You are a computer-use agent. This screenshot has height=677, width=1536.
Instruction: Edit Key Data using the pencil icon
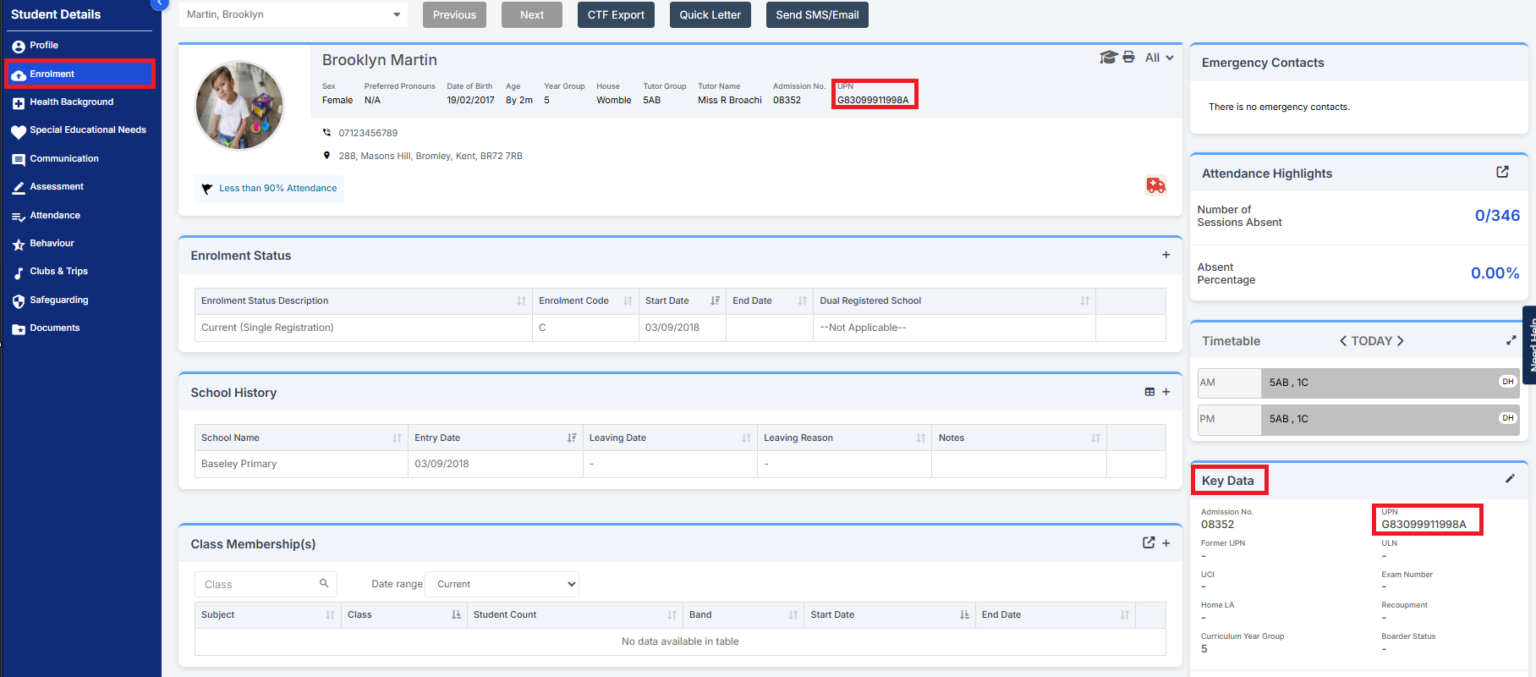[1510, 479]
